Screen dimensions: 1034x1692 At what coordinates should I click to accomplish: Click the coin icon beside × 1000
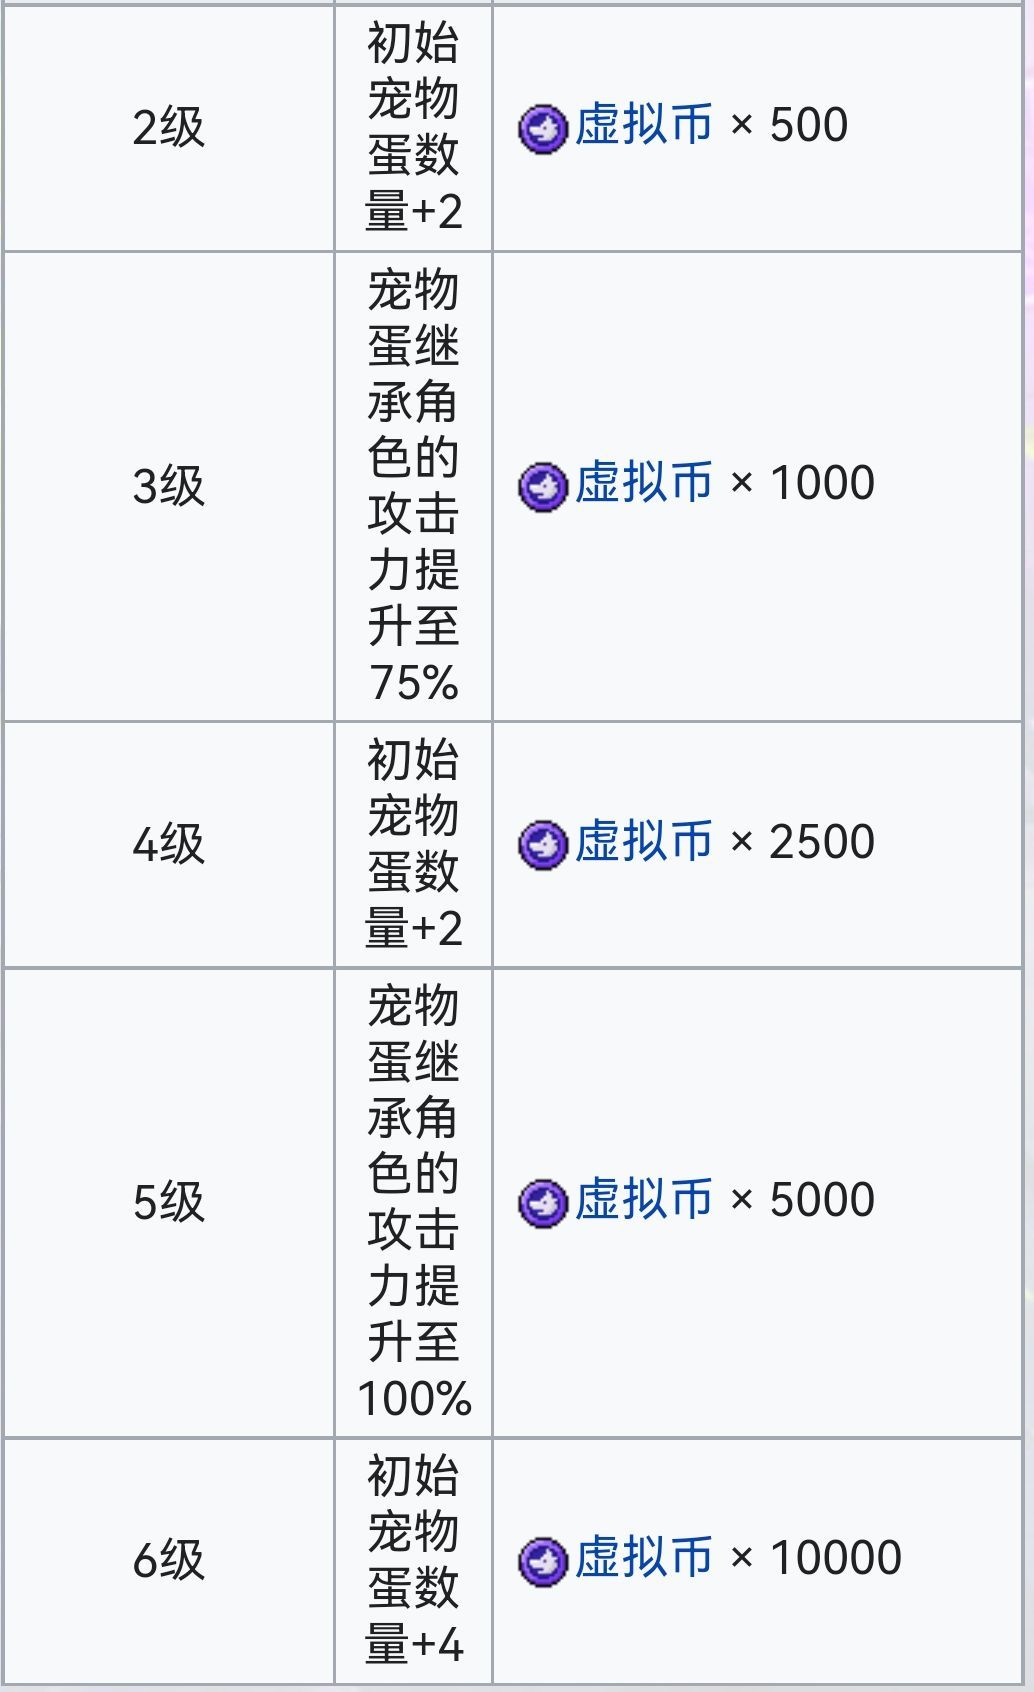pyautogui.click(x=543, y=486)
